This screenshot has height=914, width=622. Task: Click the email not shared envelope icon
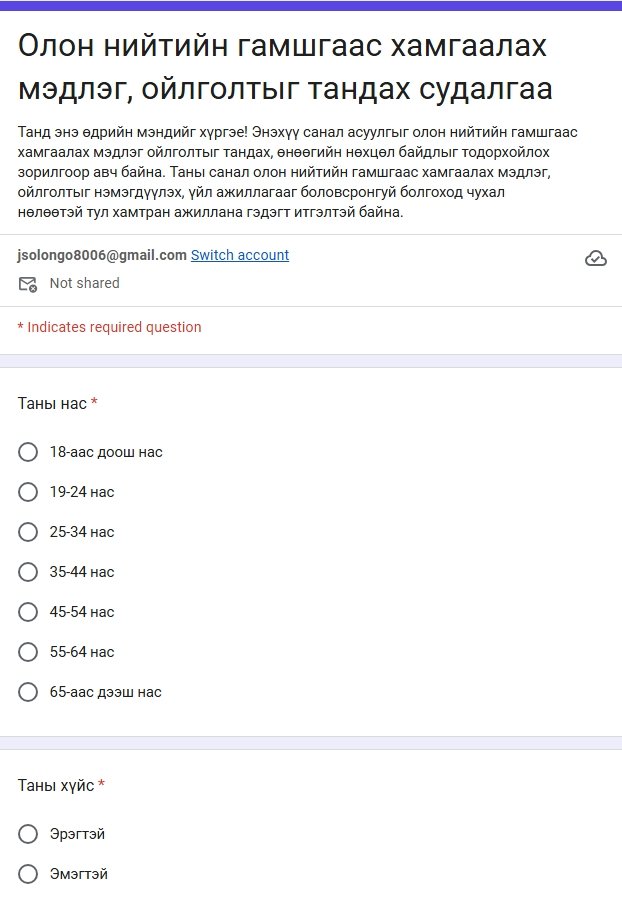(x=27, y=284)
